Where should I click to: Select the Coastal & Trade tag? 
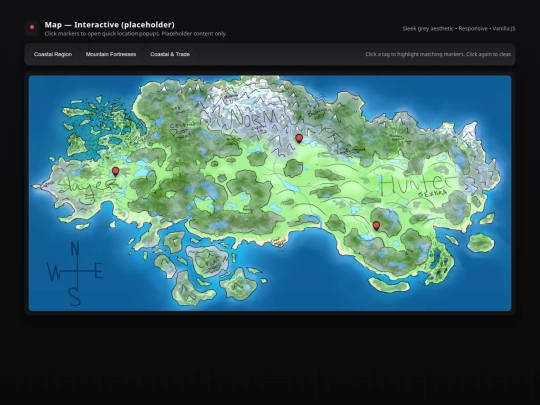170,54
